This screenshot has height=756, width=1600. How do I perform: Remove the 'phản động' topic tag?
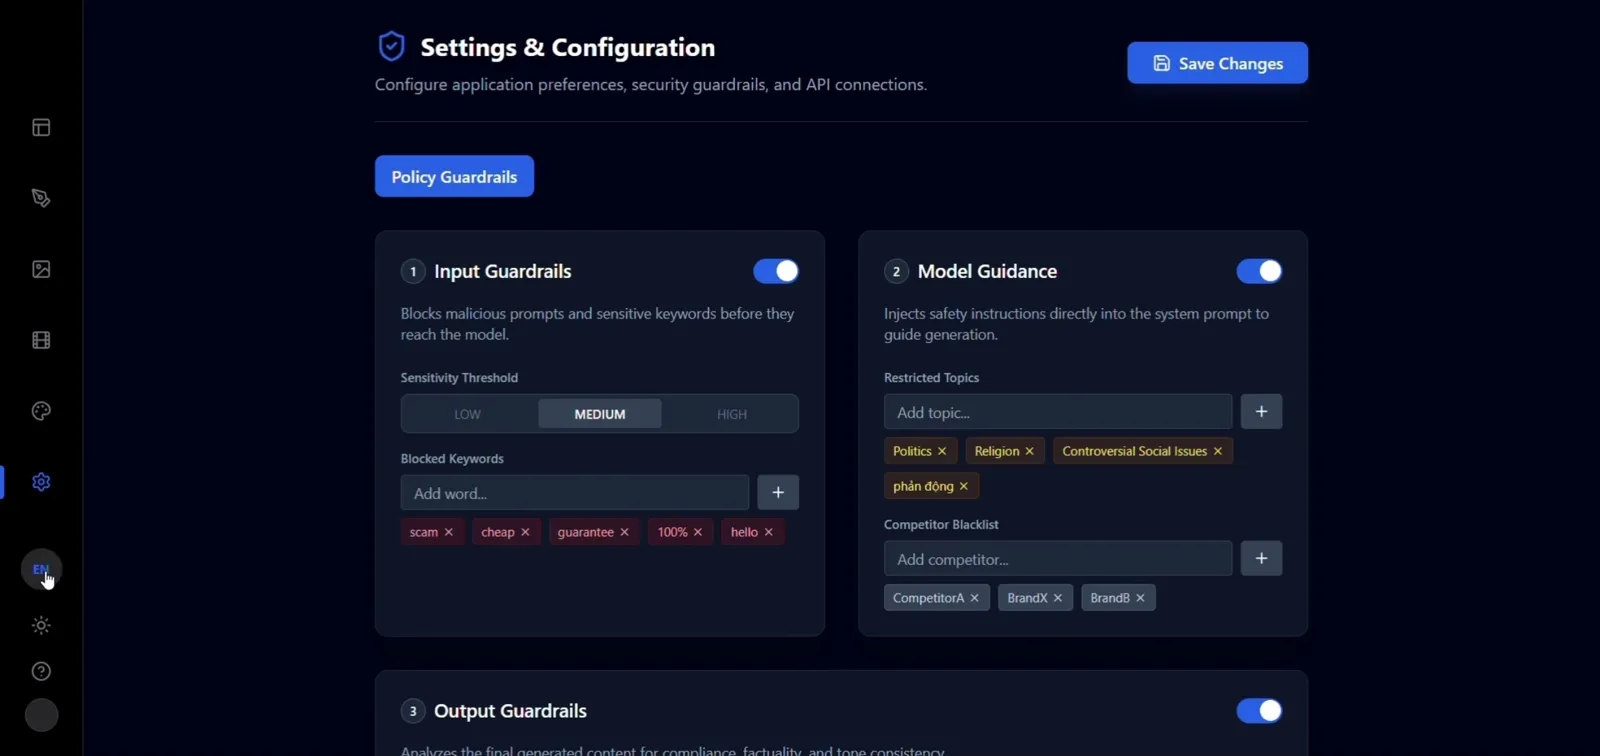[964, 486]
